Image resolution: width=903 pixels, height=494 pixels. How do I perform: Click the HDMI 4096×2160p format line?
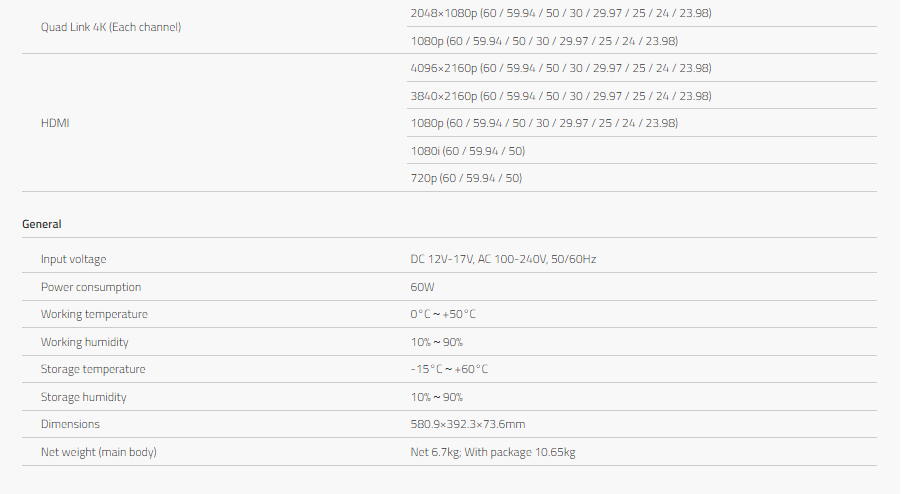pos(560,68)
